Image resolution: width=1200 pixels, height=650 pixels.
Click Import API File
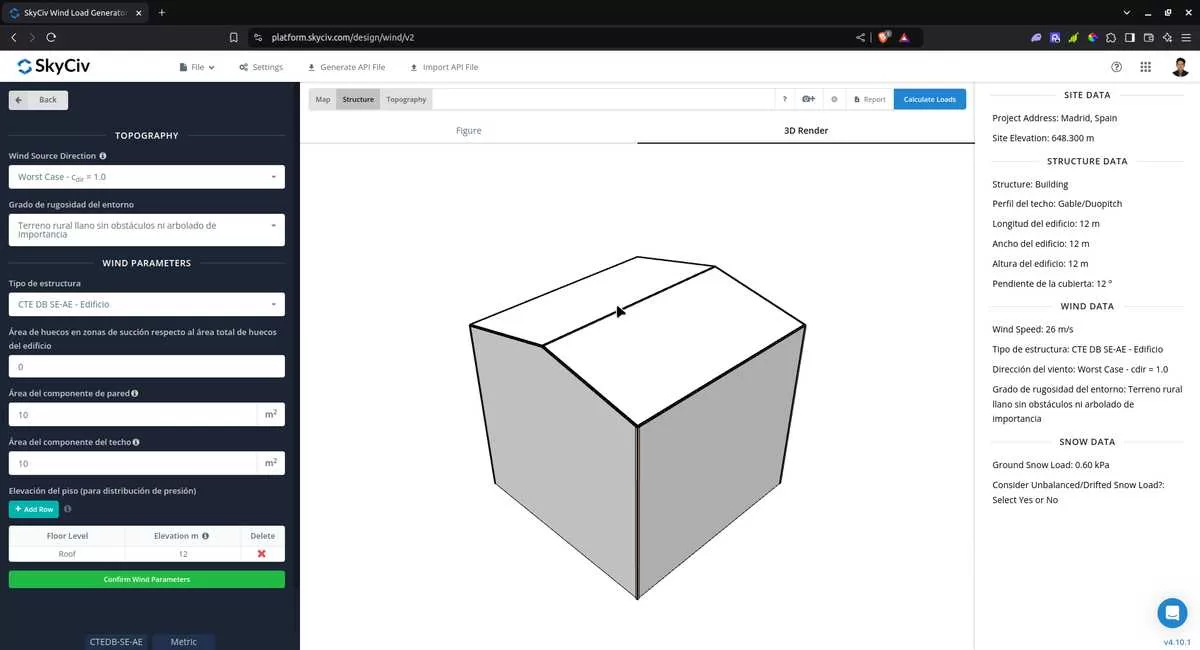click(x=444, y=67)
